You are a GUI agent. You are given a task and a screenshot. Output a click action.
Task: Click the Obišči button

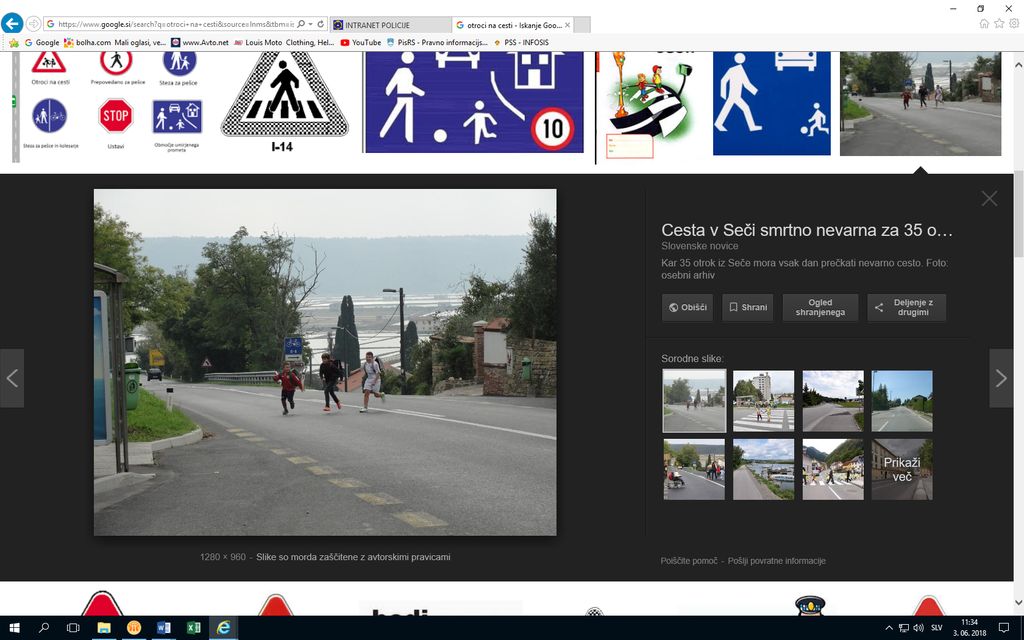point(687,308)
